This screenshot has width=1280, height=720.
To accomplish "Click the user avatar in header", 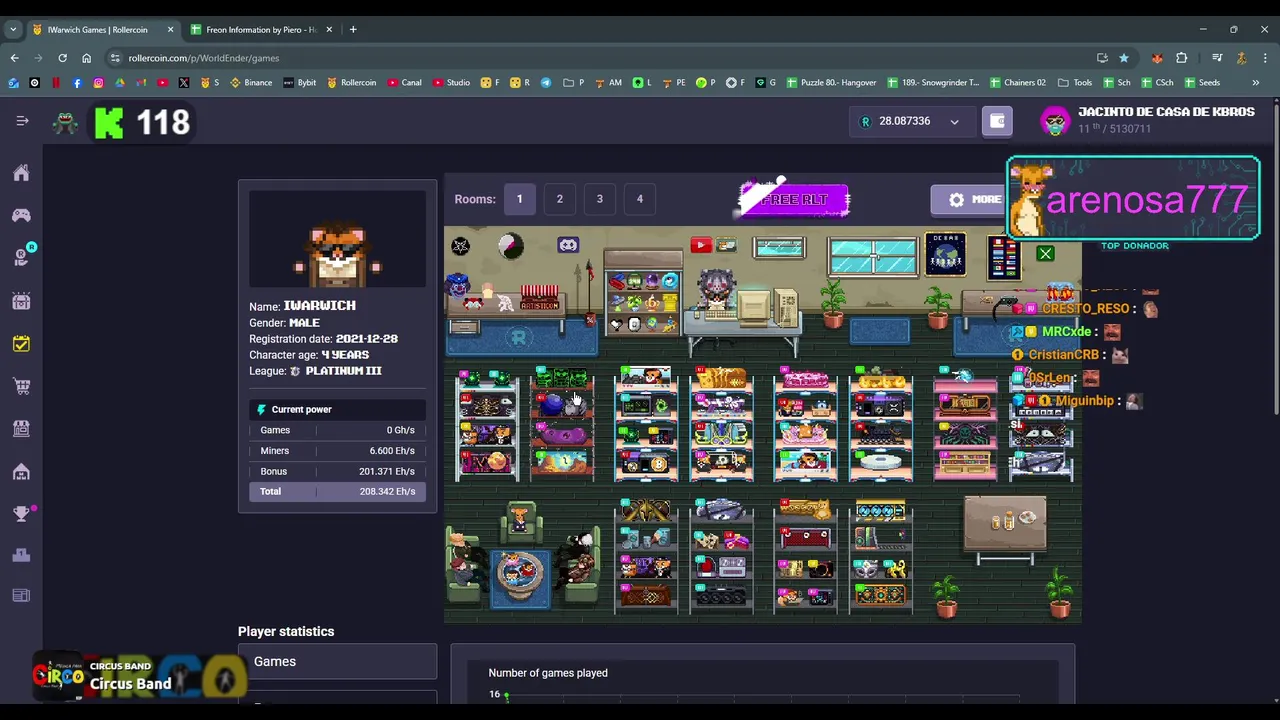I will [x=1055, y=121].
